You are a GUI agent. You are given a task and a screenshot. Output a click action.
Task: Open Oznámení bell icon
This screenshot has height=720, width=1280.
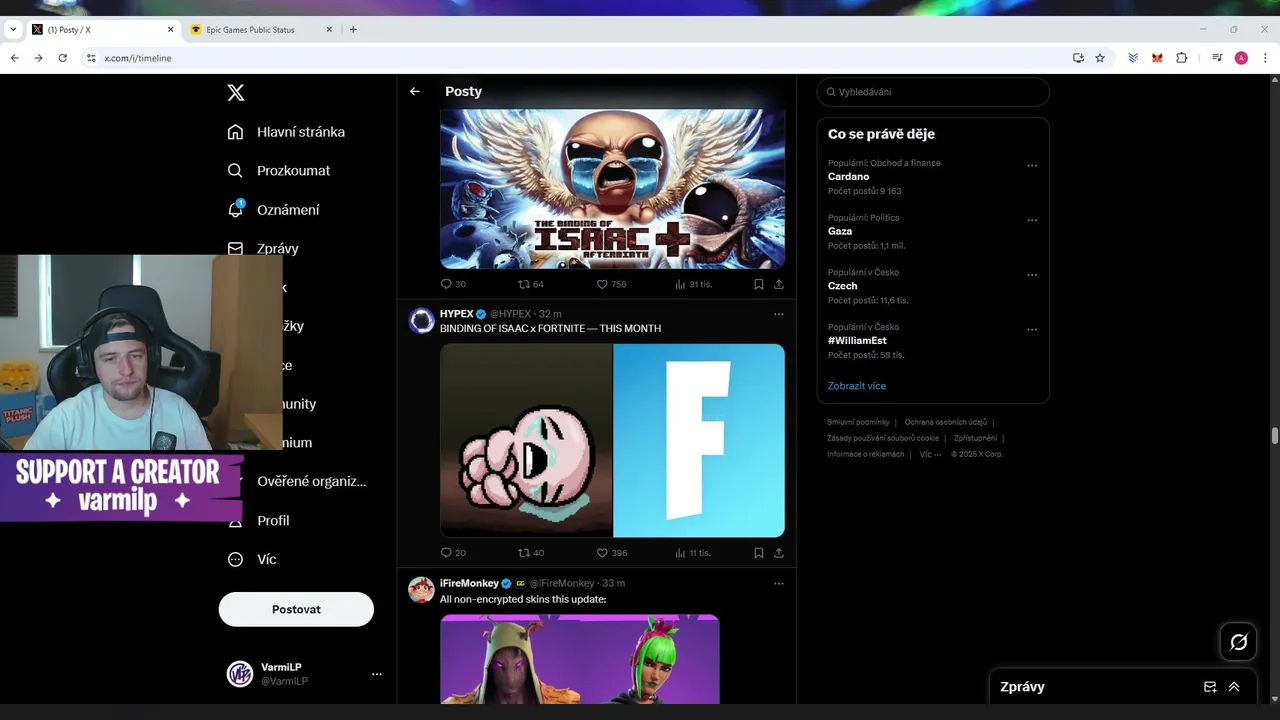click(236, 209)
